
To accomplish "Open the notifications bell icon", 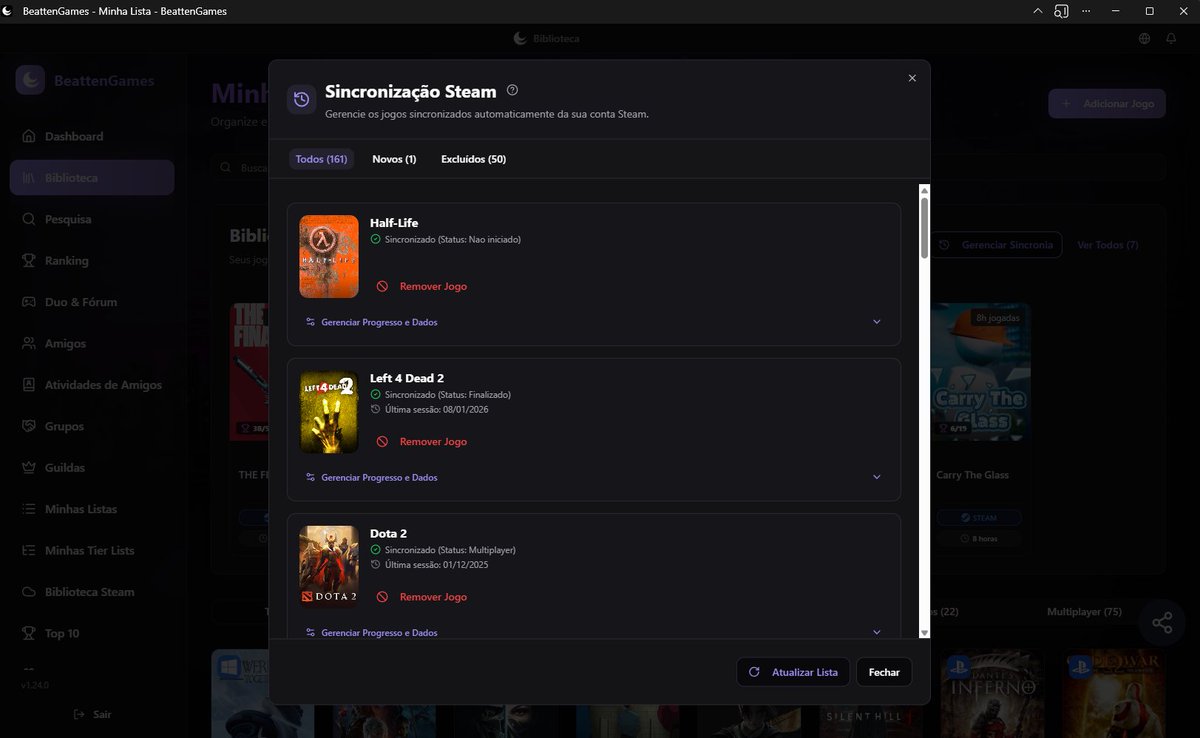I will click(1171, 38).
